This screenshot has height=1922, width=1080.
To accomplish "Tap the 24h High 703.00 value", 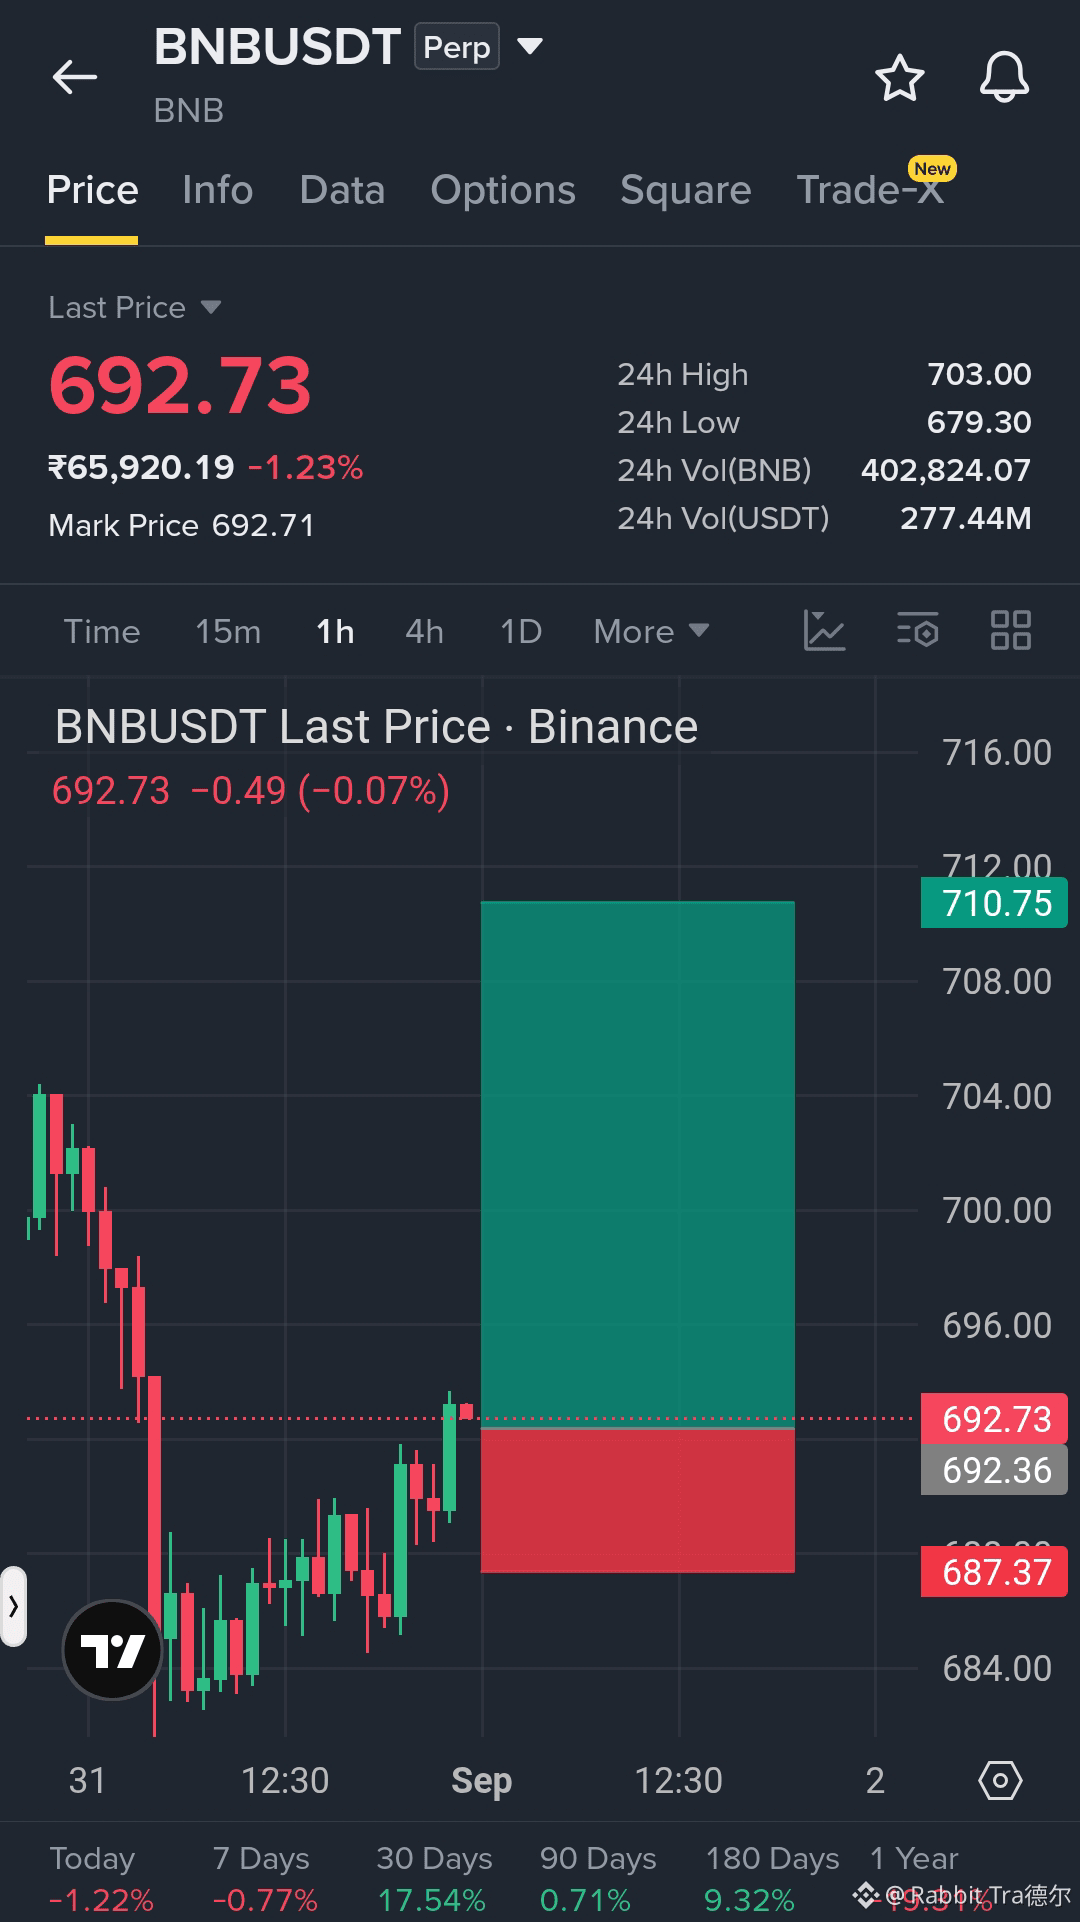I will (x=979, y=374).
